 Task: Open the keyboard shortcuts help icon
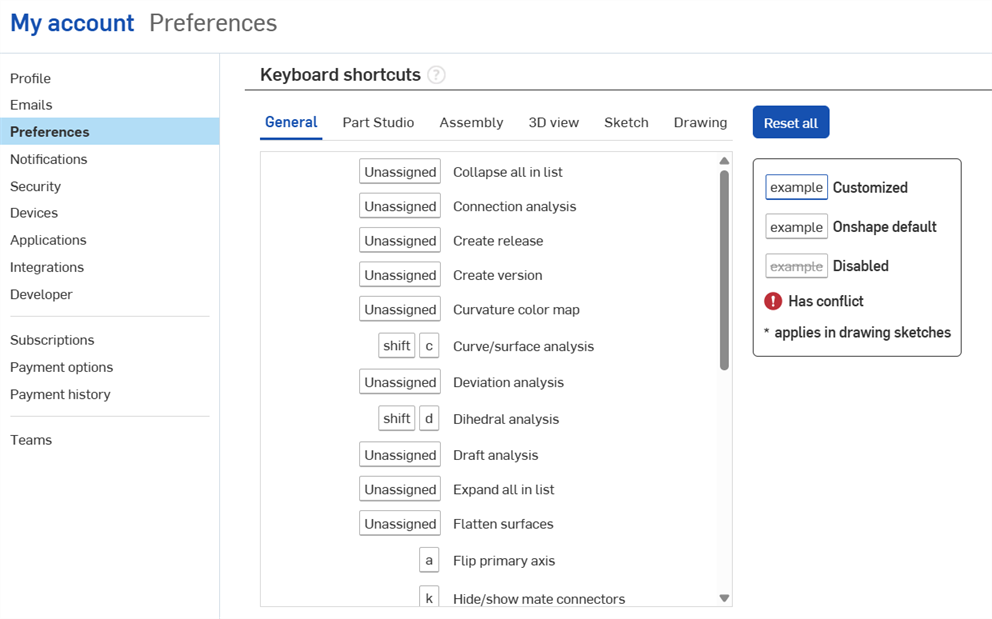click(437, 75)
